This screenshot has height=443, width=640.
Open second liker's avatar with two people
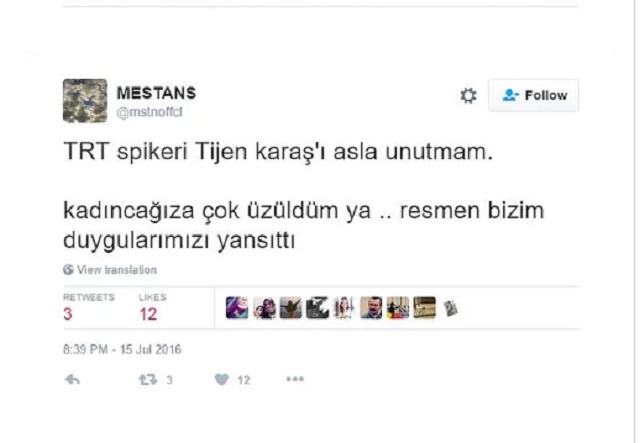(264, 307)
